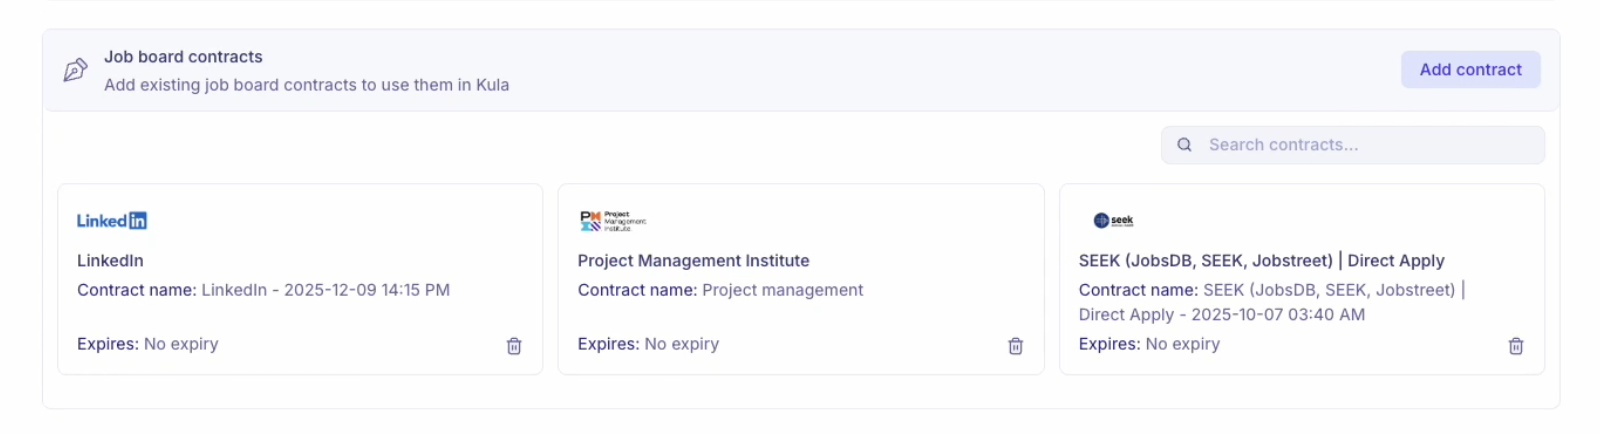Open the LinkedIn card title
This screenshot has width=1600, height=434.
110,261
